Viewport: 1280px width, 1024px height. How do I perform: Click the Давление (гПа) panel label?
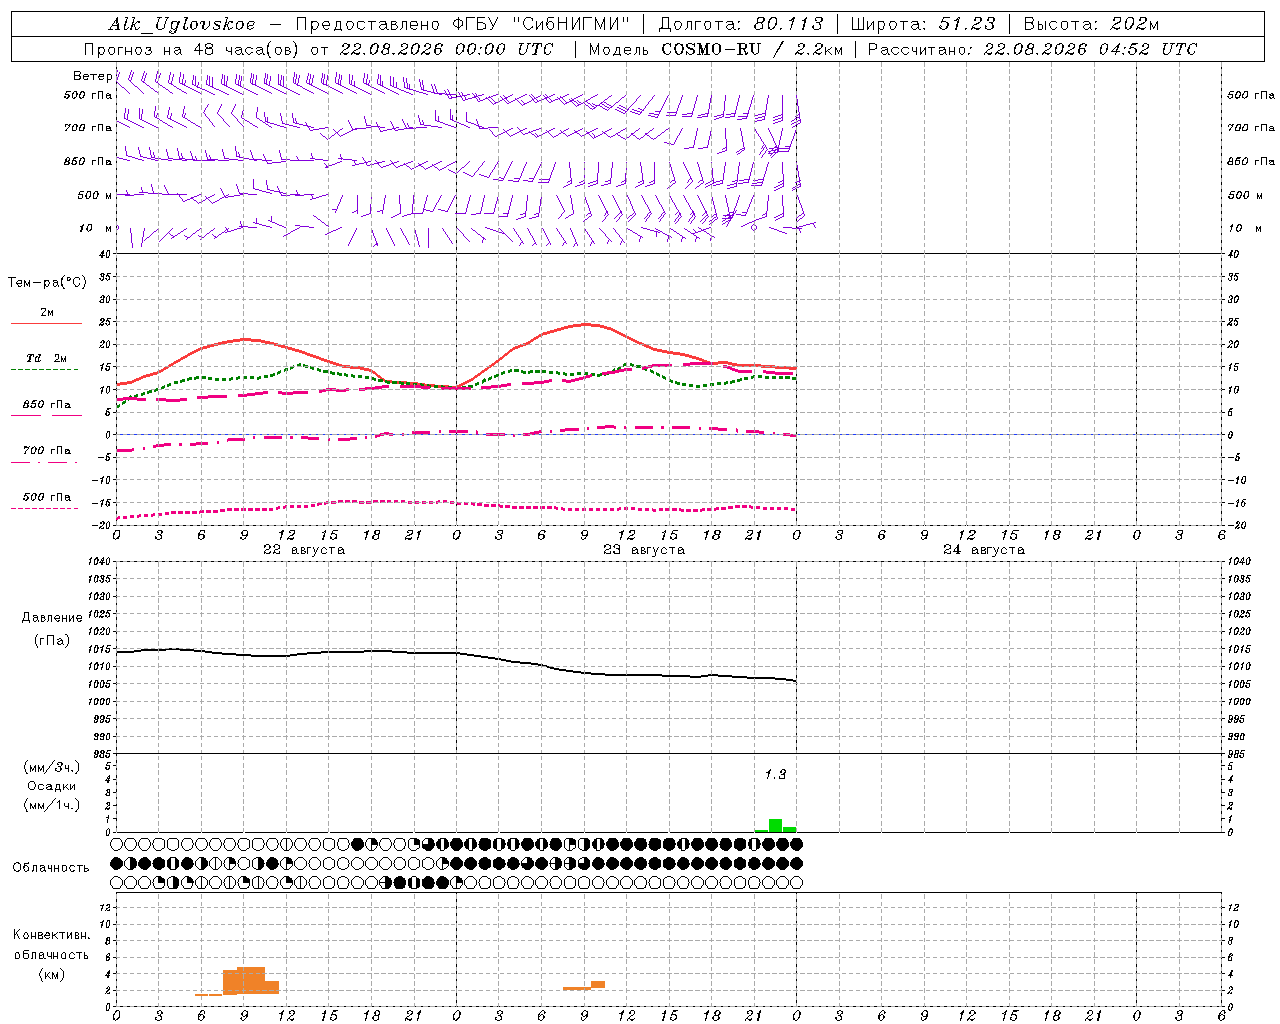pyautogui.click(x=52, y=629)
